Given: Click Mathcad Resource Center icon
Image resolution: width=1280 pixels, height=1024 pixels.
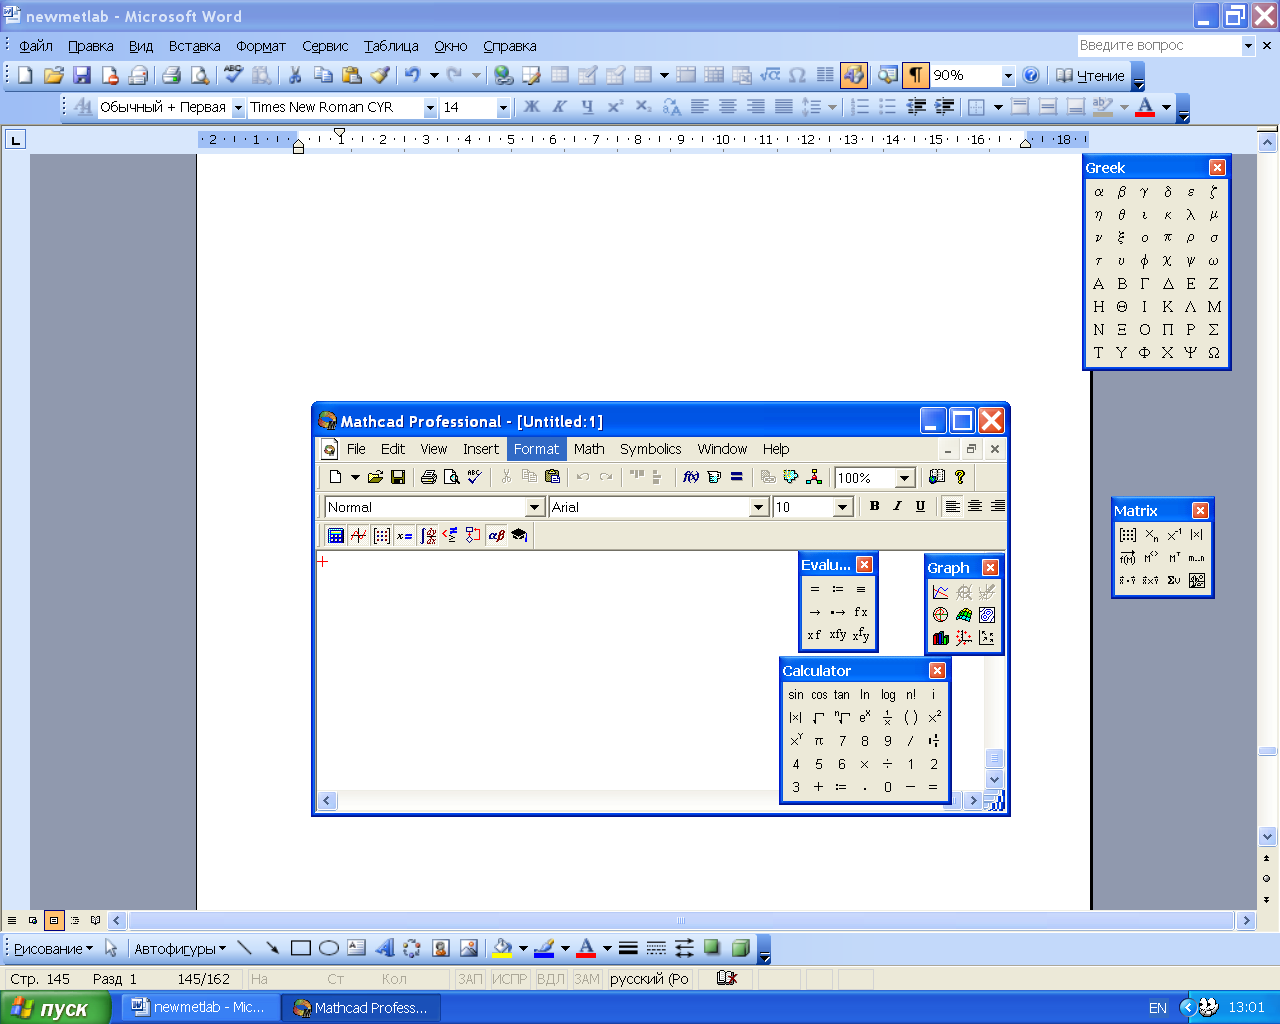Looking at the screenshot, I should (x=937, y=477).
